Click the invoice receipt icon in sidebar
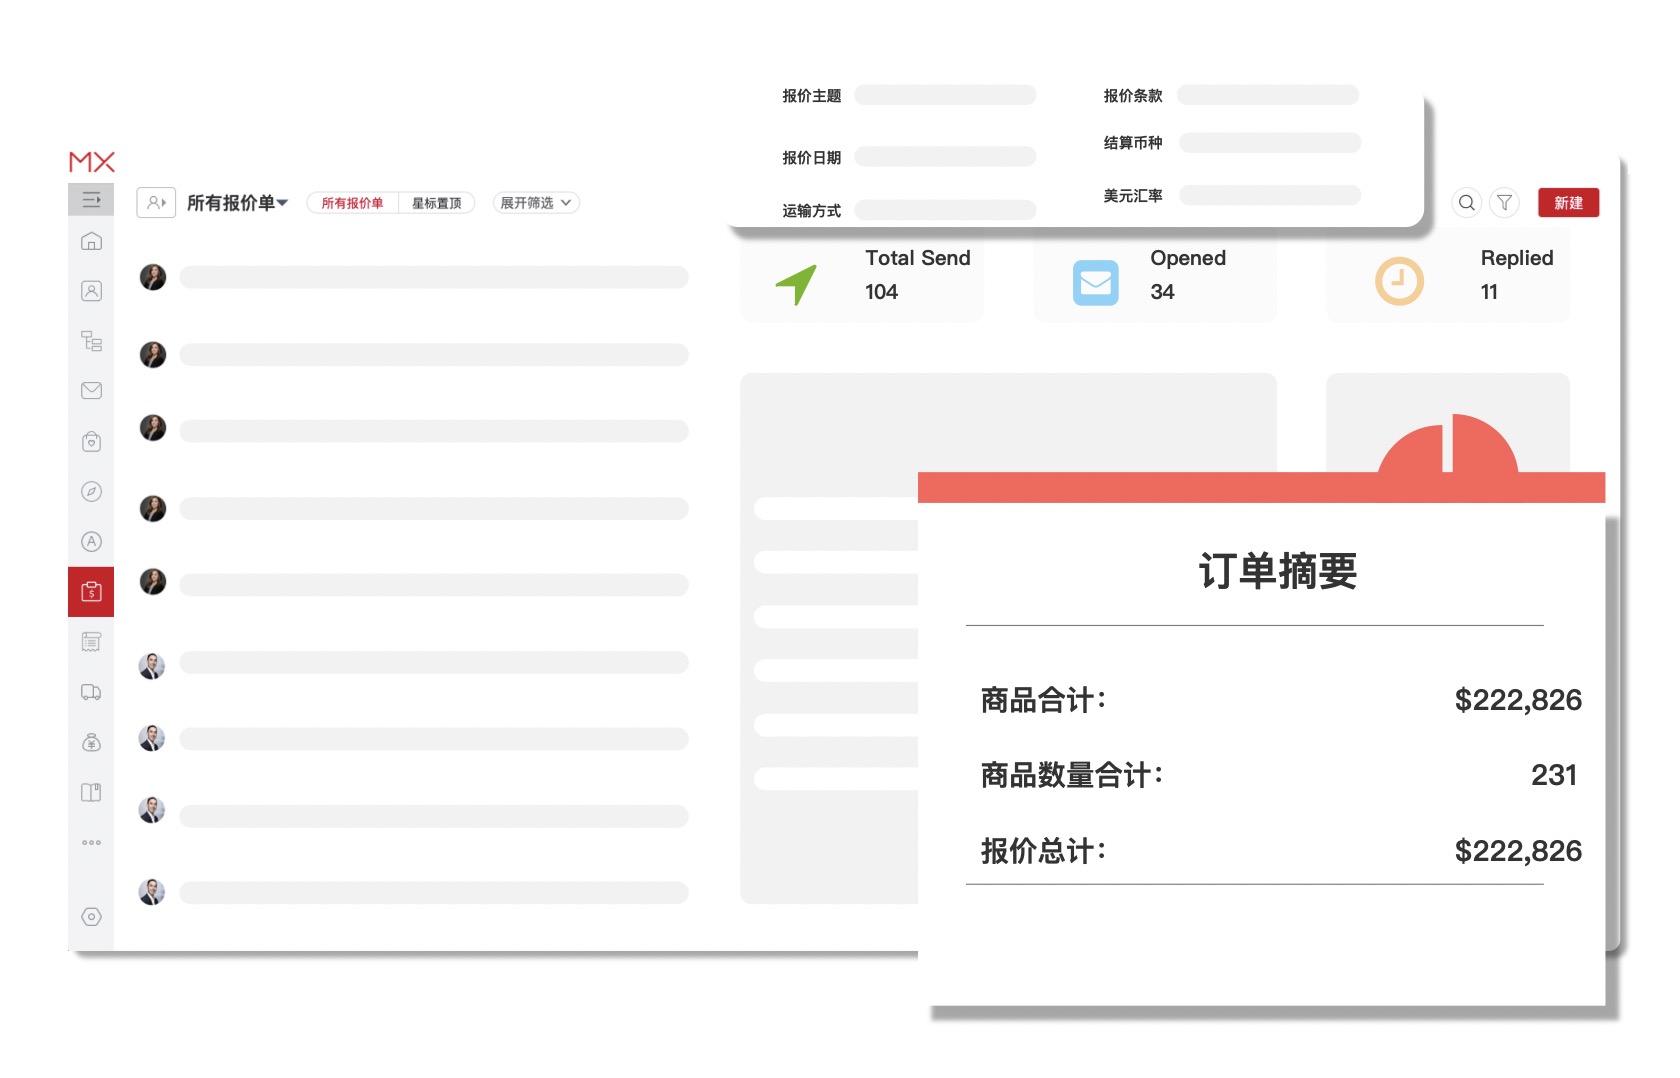Viewport: 1680px width, 1078px height. pyautogui.click(x=91, y=641)
